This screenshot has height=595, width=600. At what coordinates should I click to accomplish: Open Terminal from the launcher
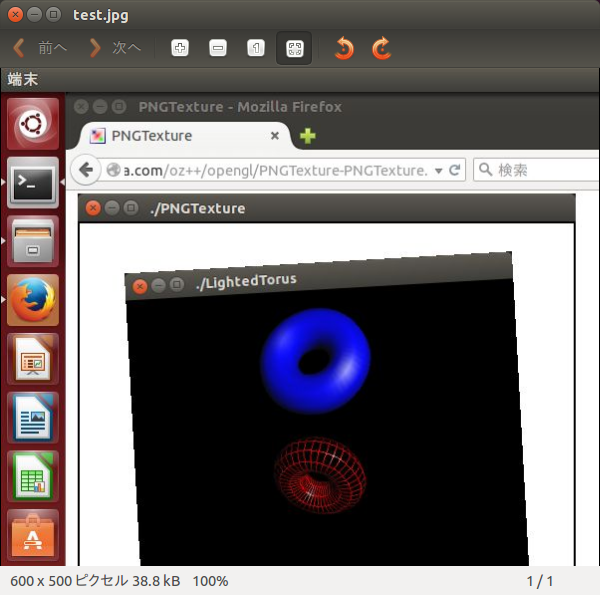tap(33, 183)
